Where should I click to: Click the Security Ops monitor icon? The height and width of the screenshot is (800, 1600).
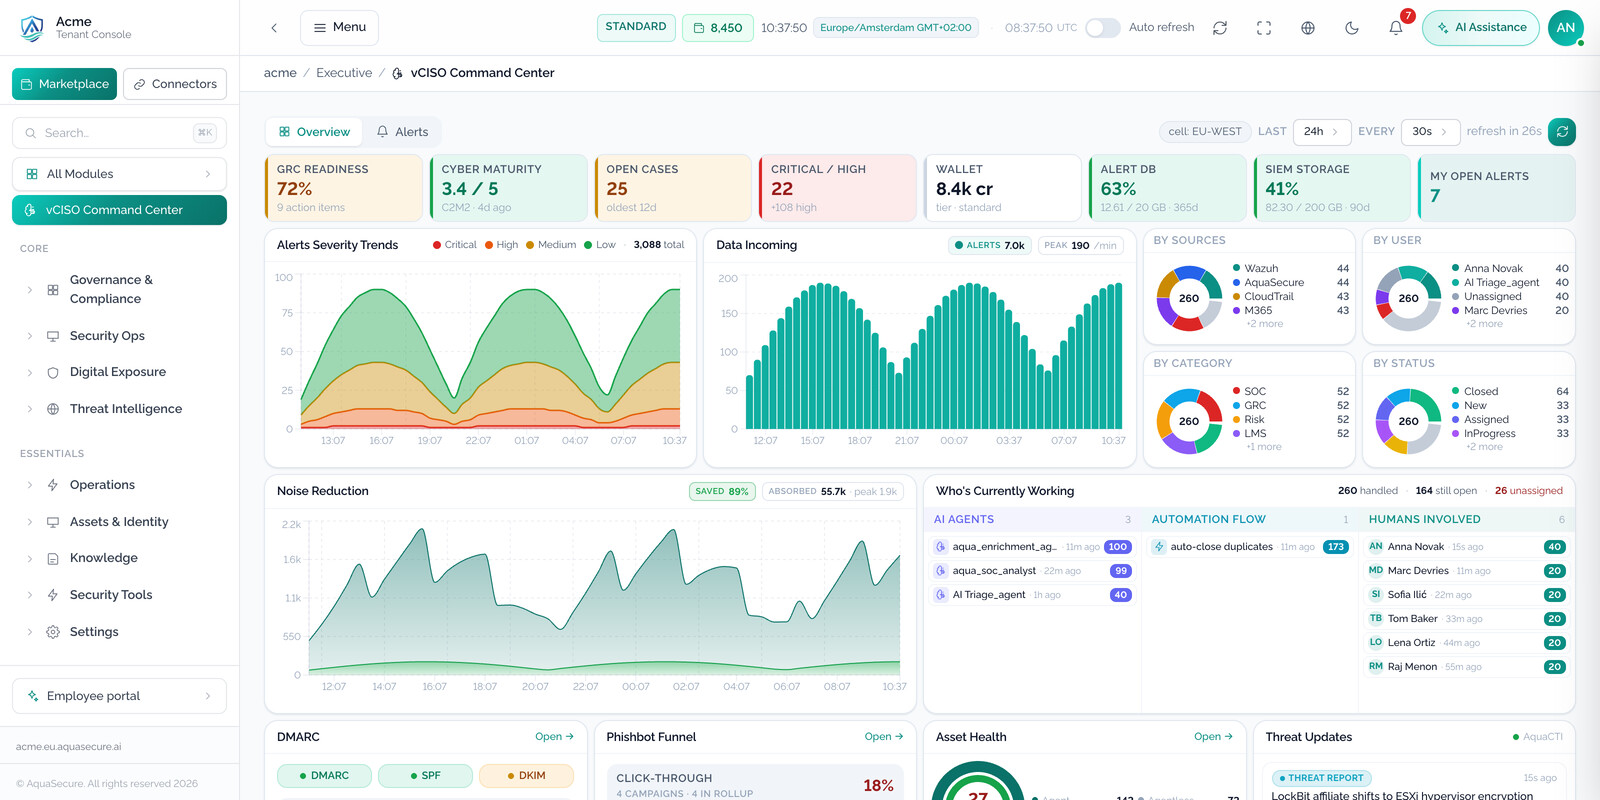pos(53,336)
